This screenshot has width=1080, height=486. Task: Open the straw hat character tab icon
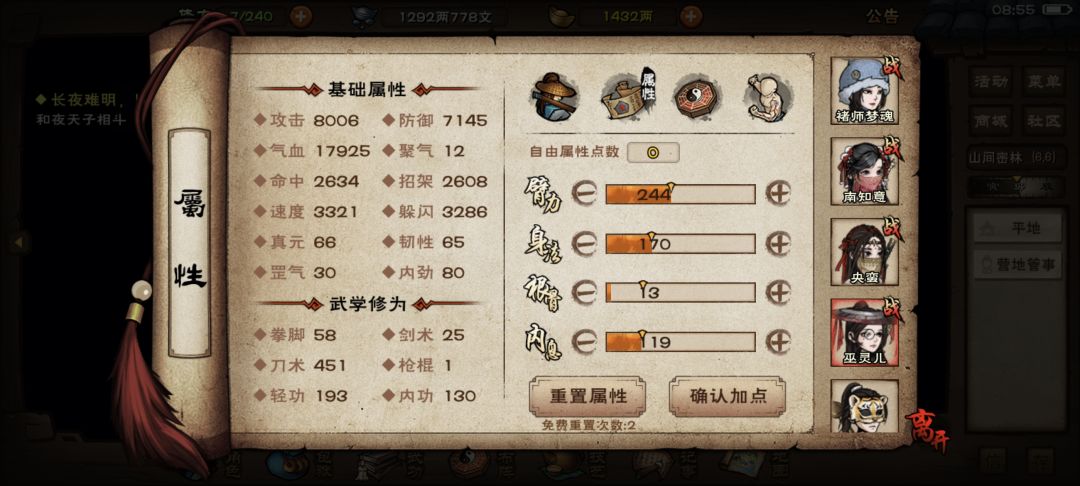coord(556,97)
